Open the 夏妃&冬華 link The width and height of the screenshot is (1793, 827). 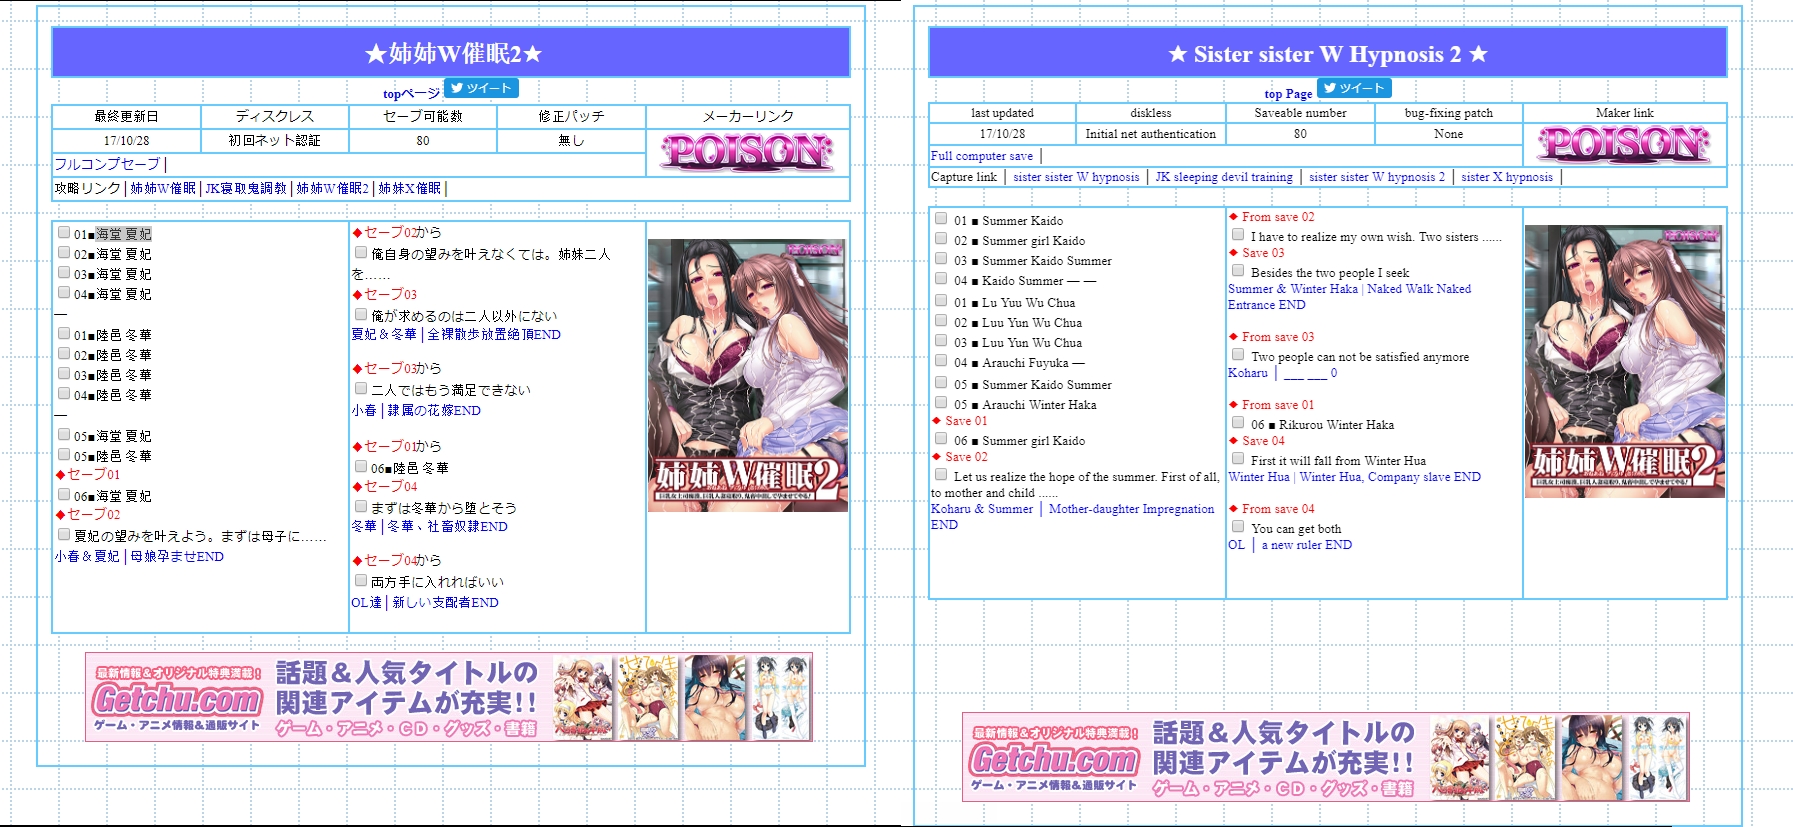coord(384,334)
